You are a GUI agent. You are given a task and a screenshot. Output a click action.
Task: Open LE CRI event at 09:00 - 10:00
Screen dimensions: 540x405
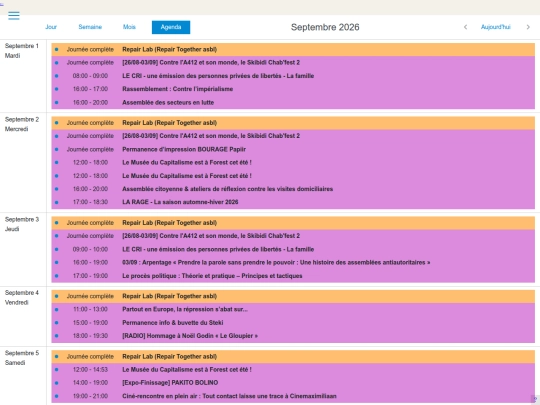[x=293, y=249]
